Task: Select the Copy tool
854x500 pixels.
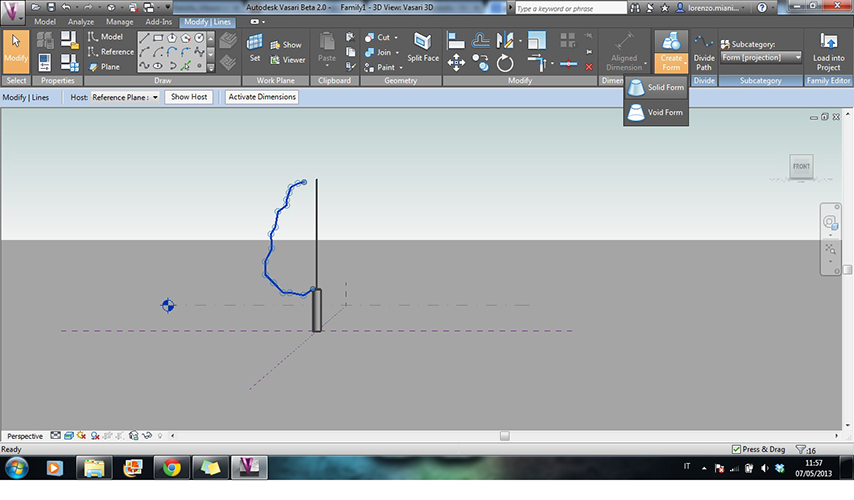Action: click(x=480, y=63)
